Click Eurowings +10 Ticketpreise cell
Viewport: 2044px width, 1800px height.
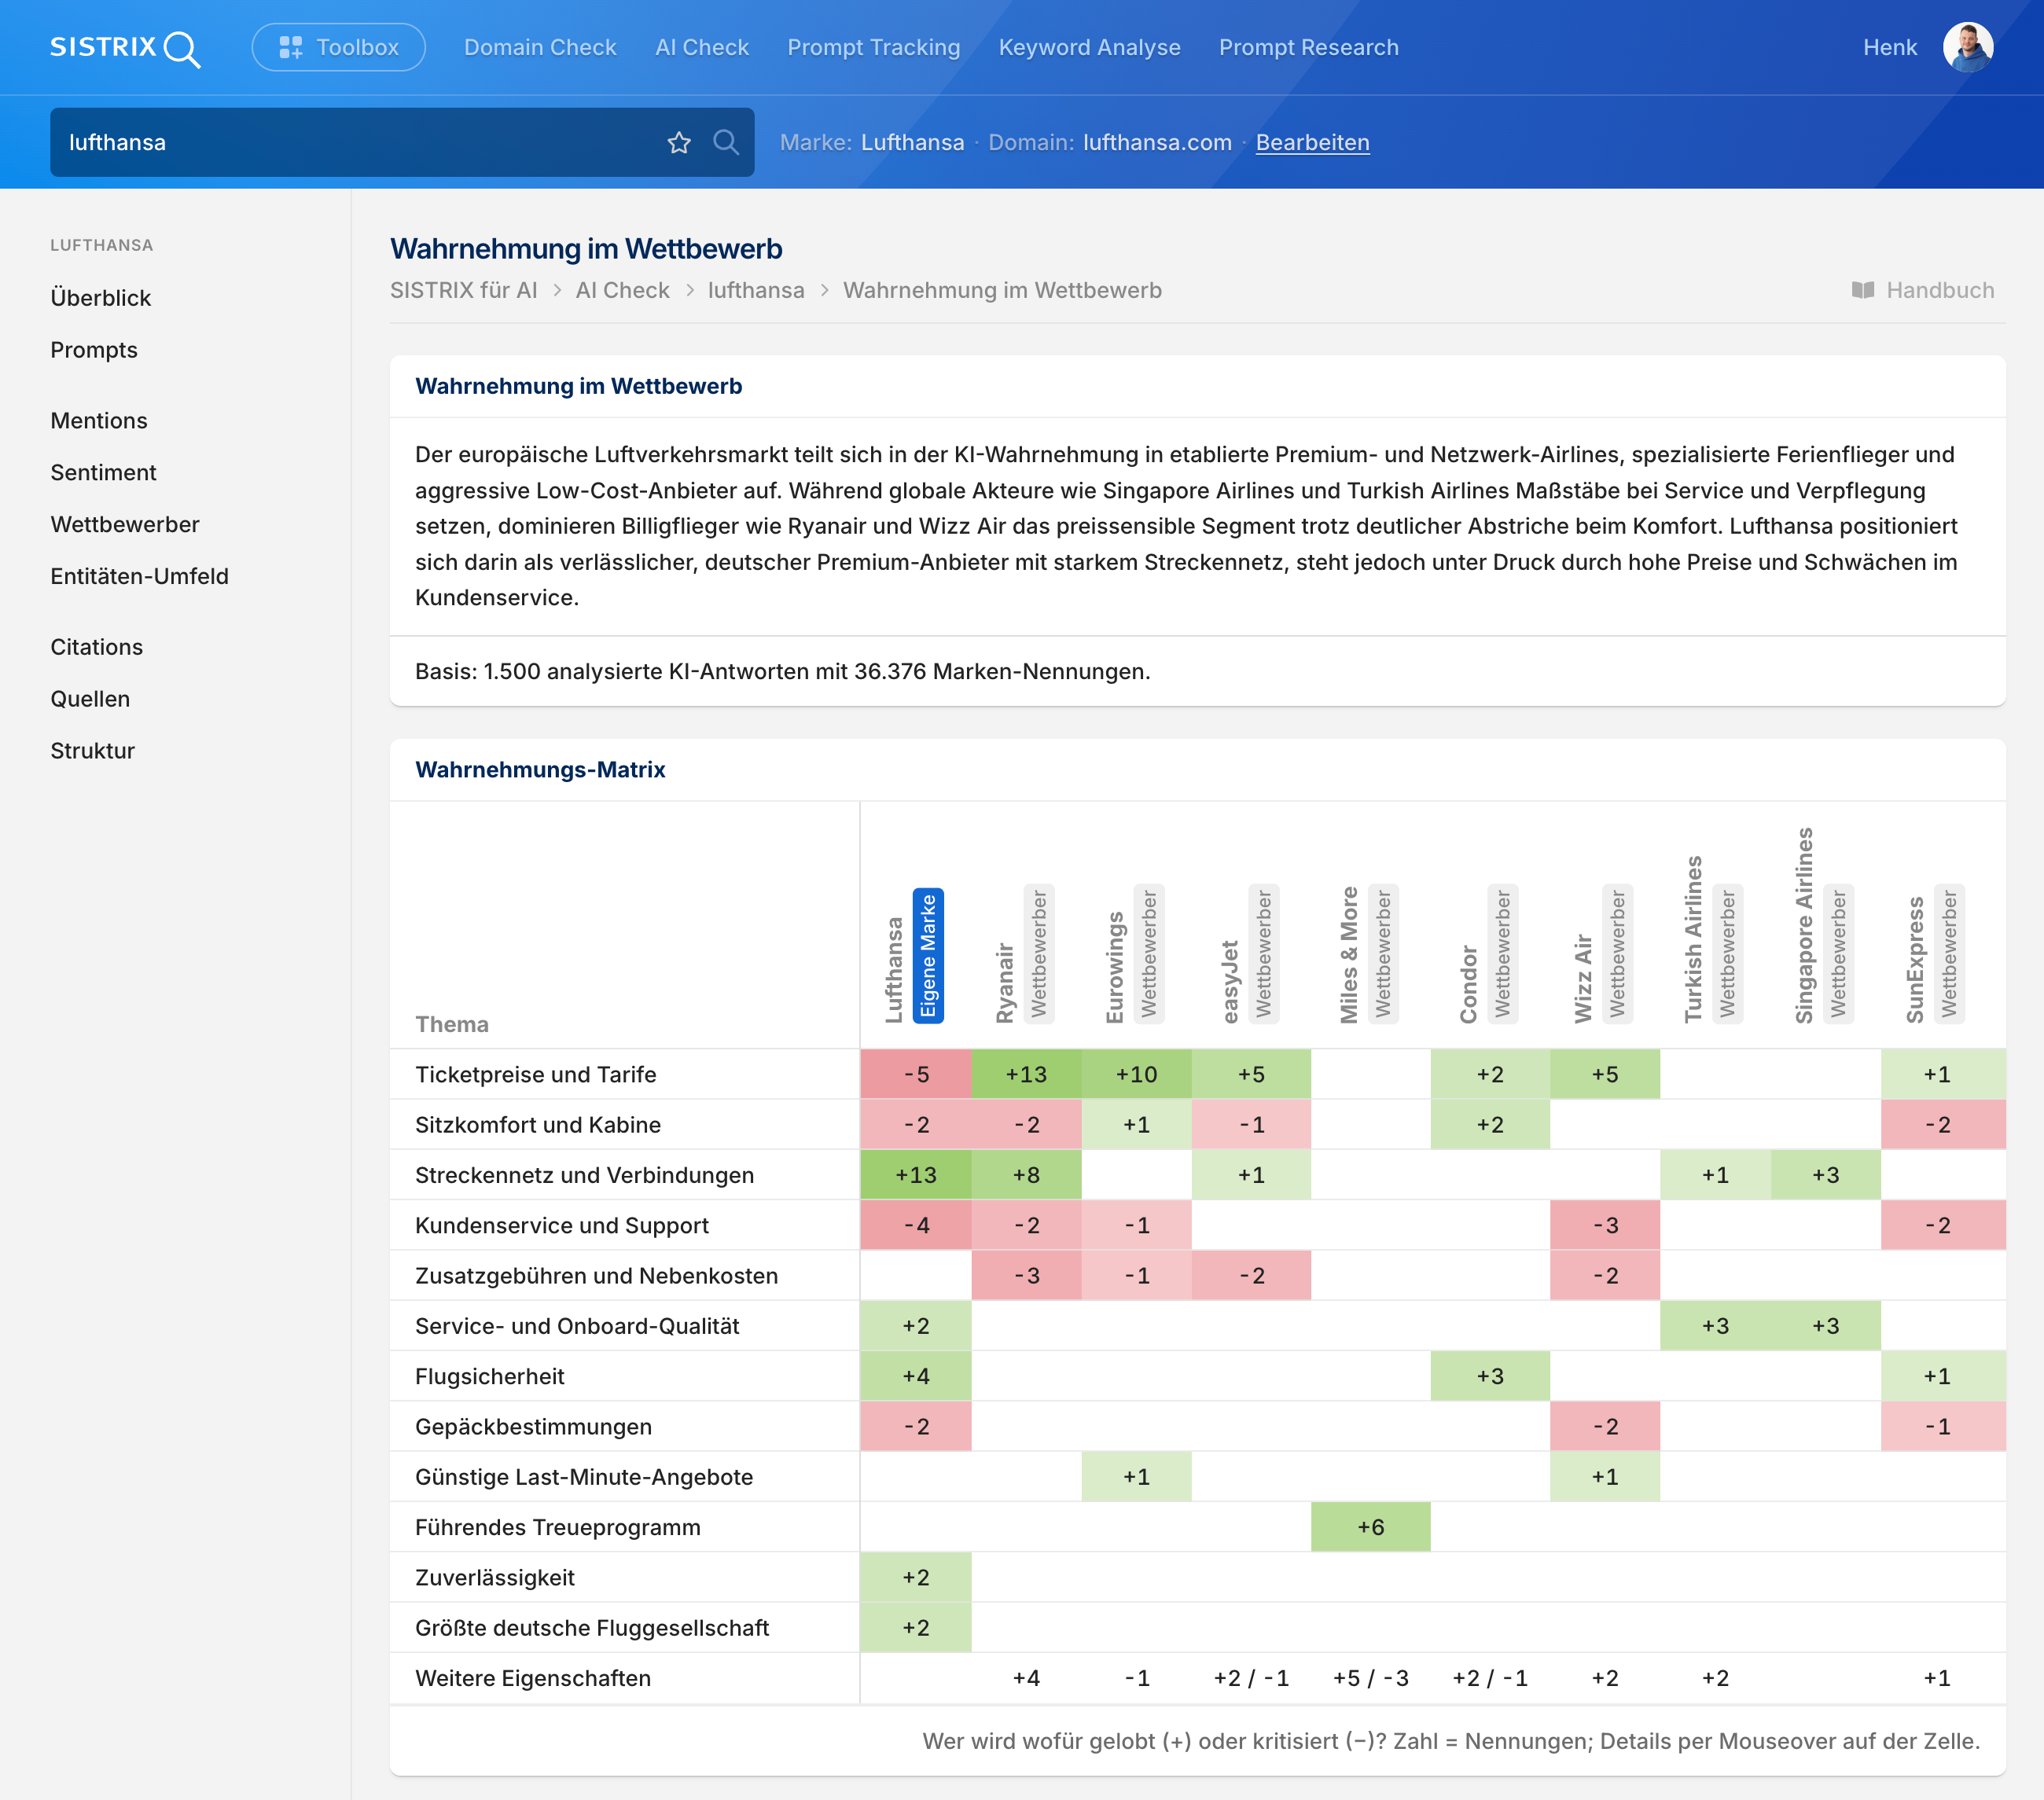click(1136, 1074)
